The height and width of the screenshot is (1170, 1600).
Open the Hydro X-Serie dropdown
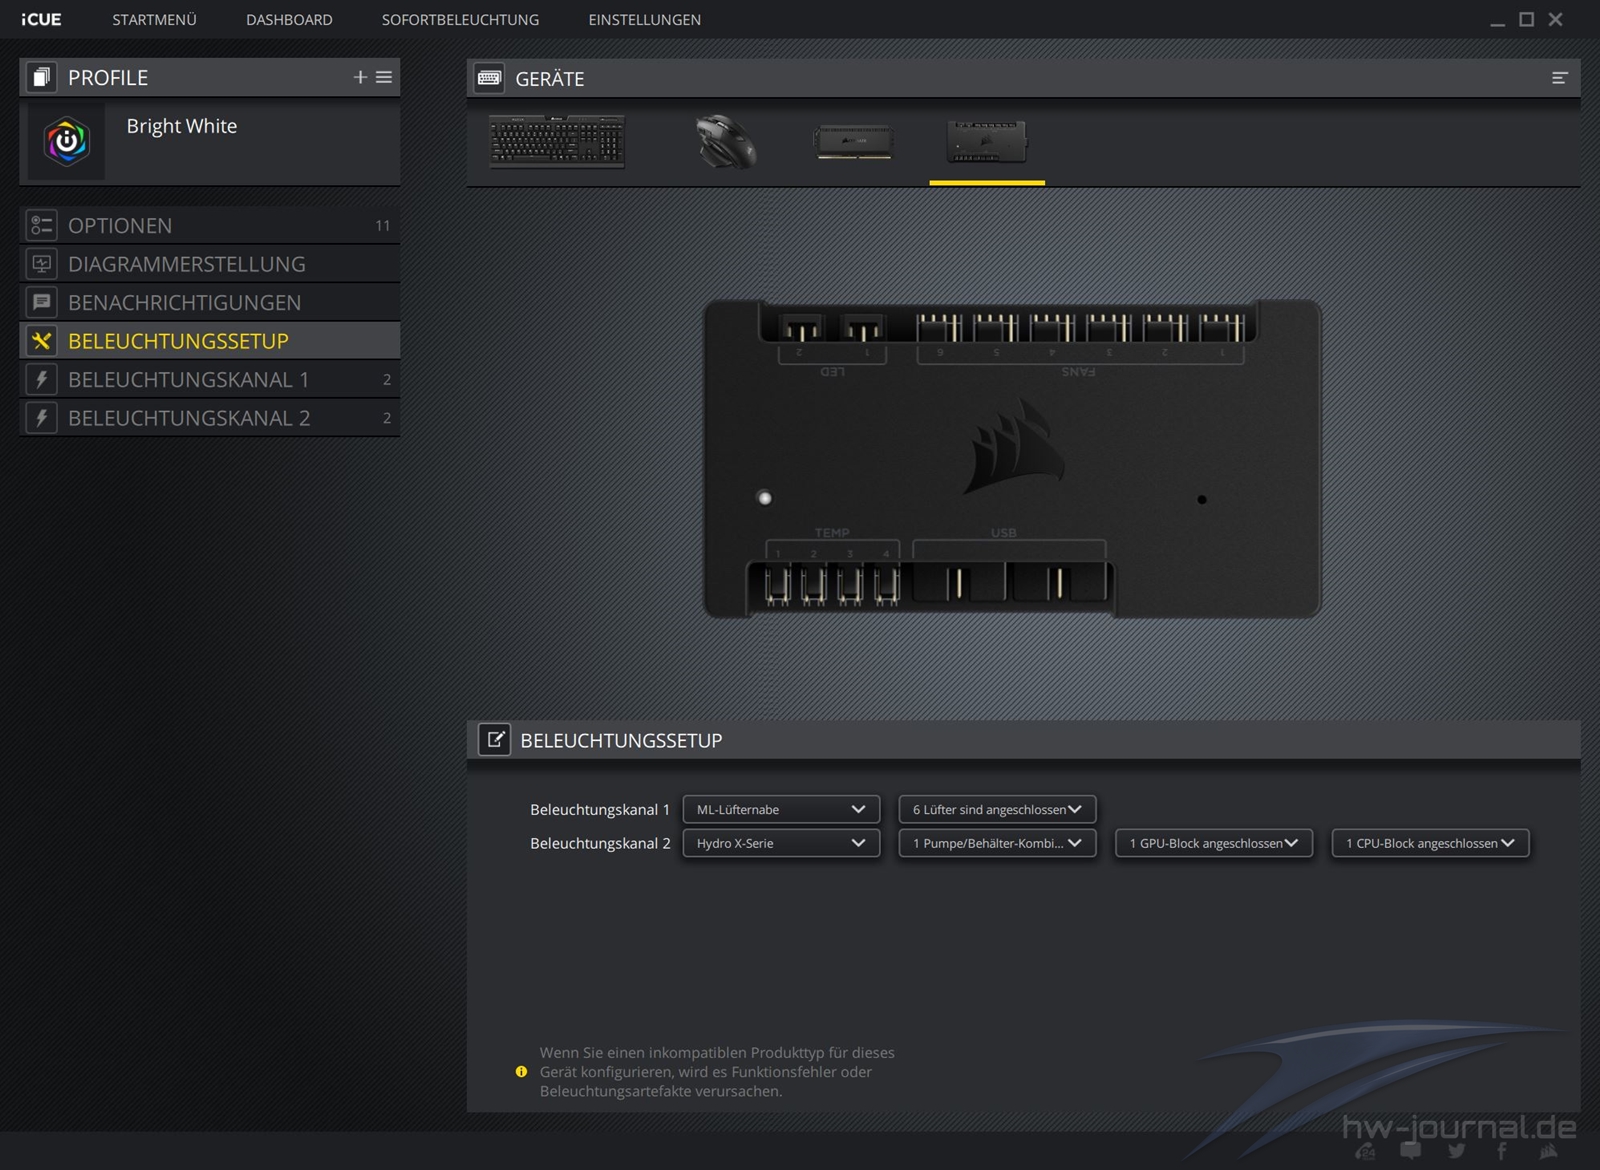[780, 843]
